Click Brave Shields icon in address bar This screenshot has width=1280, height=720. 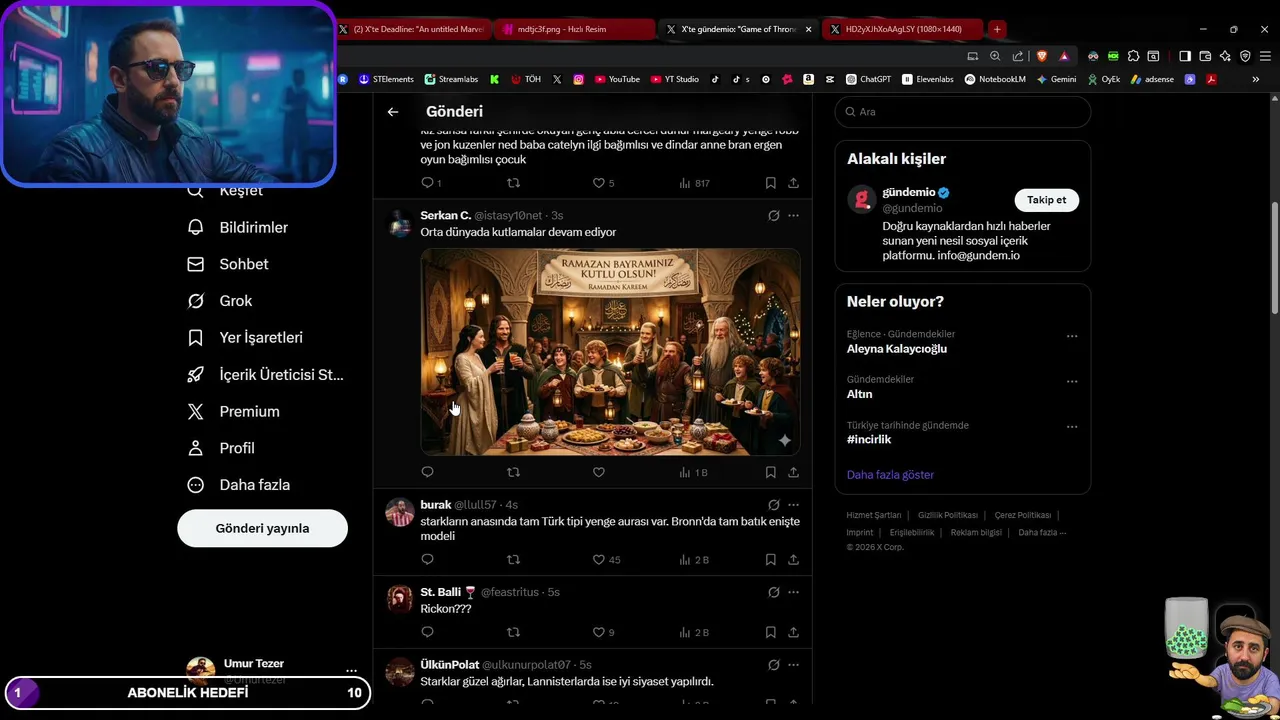[1041, 56]
